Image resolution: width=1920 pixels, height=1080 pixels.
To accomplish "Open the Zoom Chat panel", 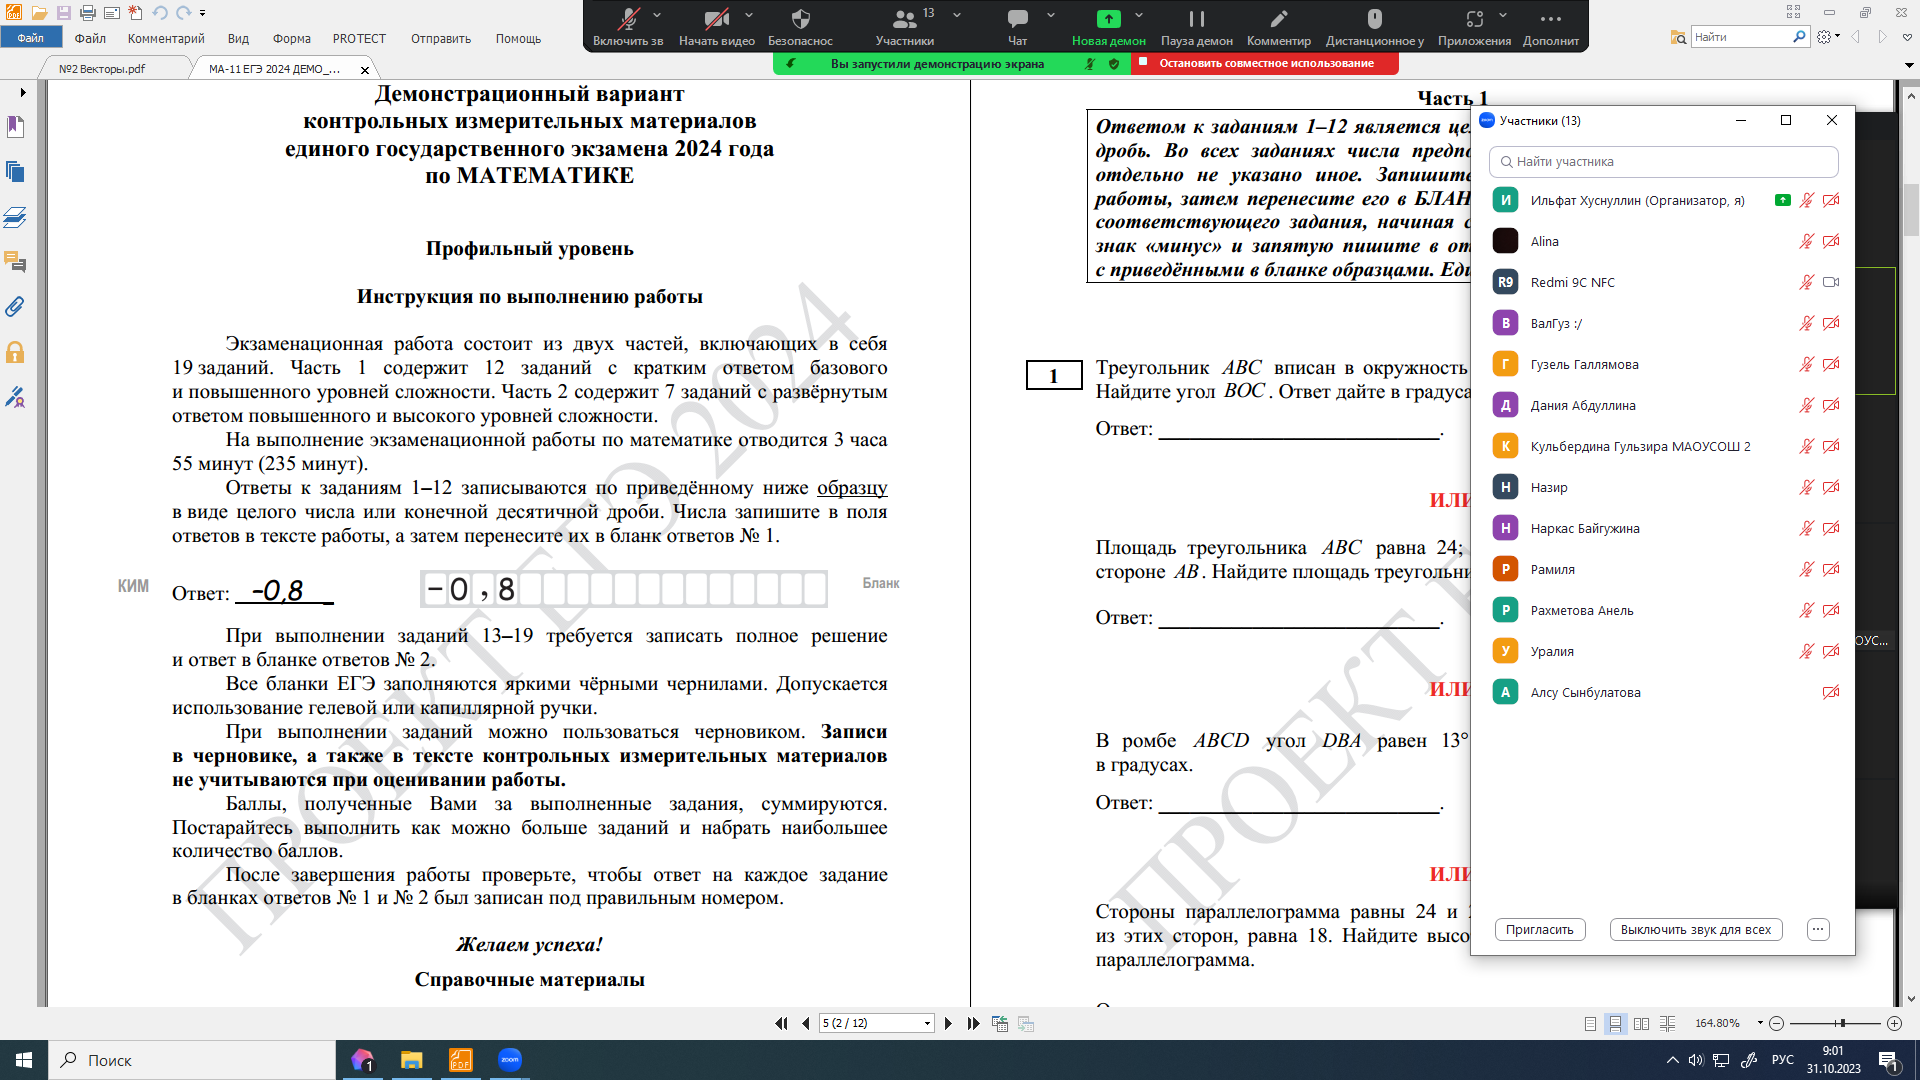I will coord(1017,25).
